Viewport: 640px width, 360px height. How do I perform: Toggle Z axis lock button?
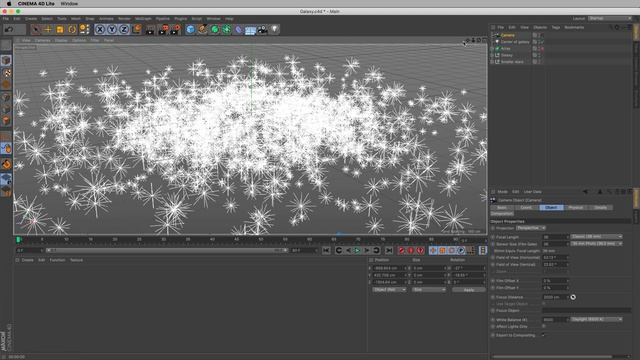124,29
